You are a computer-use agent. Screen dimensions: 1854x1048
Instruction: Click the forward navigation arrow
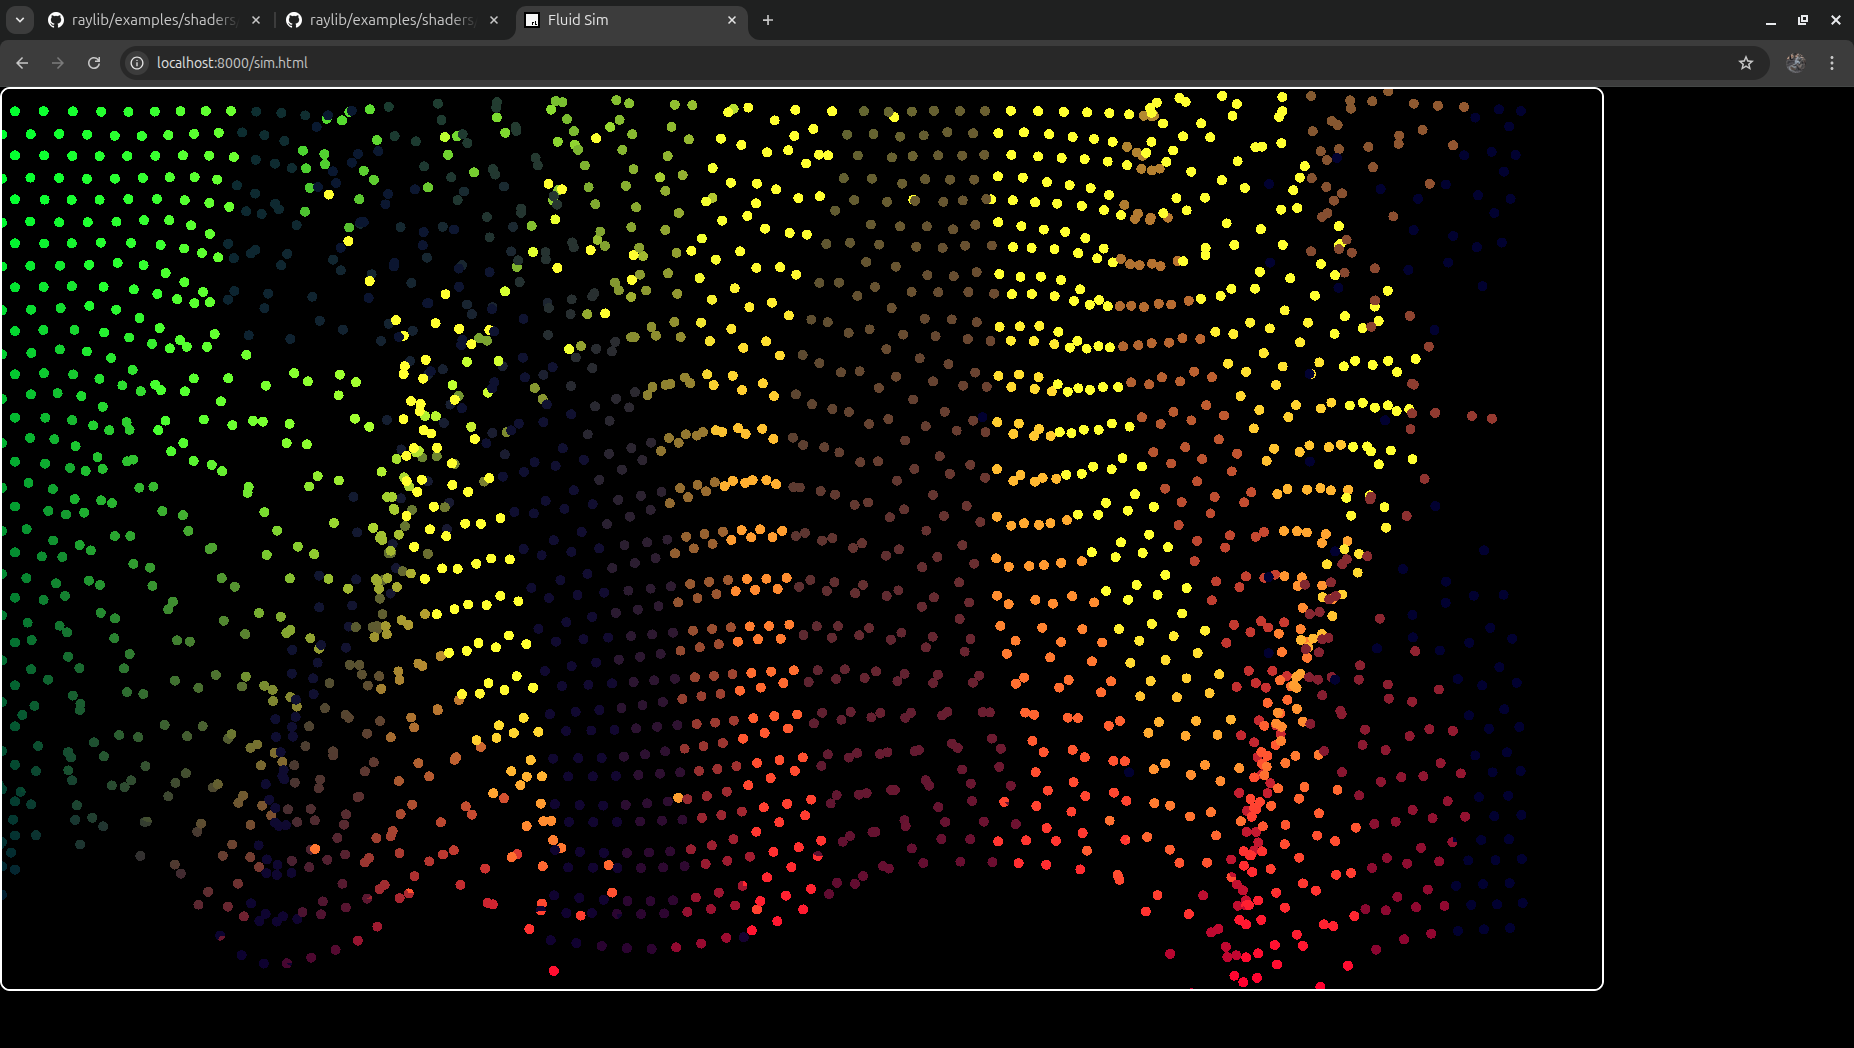point(58,63)
